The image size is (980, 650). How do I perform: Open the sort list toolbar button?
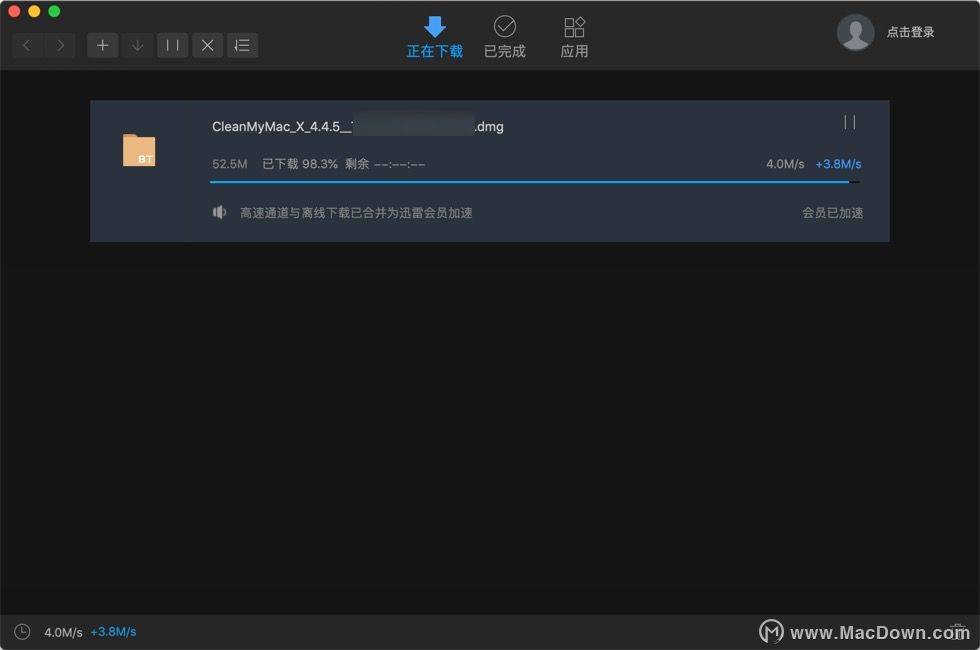pos(242,45)
